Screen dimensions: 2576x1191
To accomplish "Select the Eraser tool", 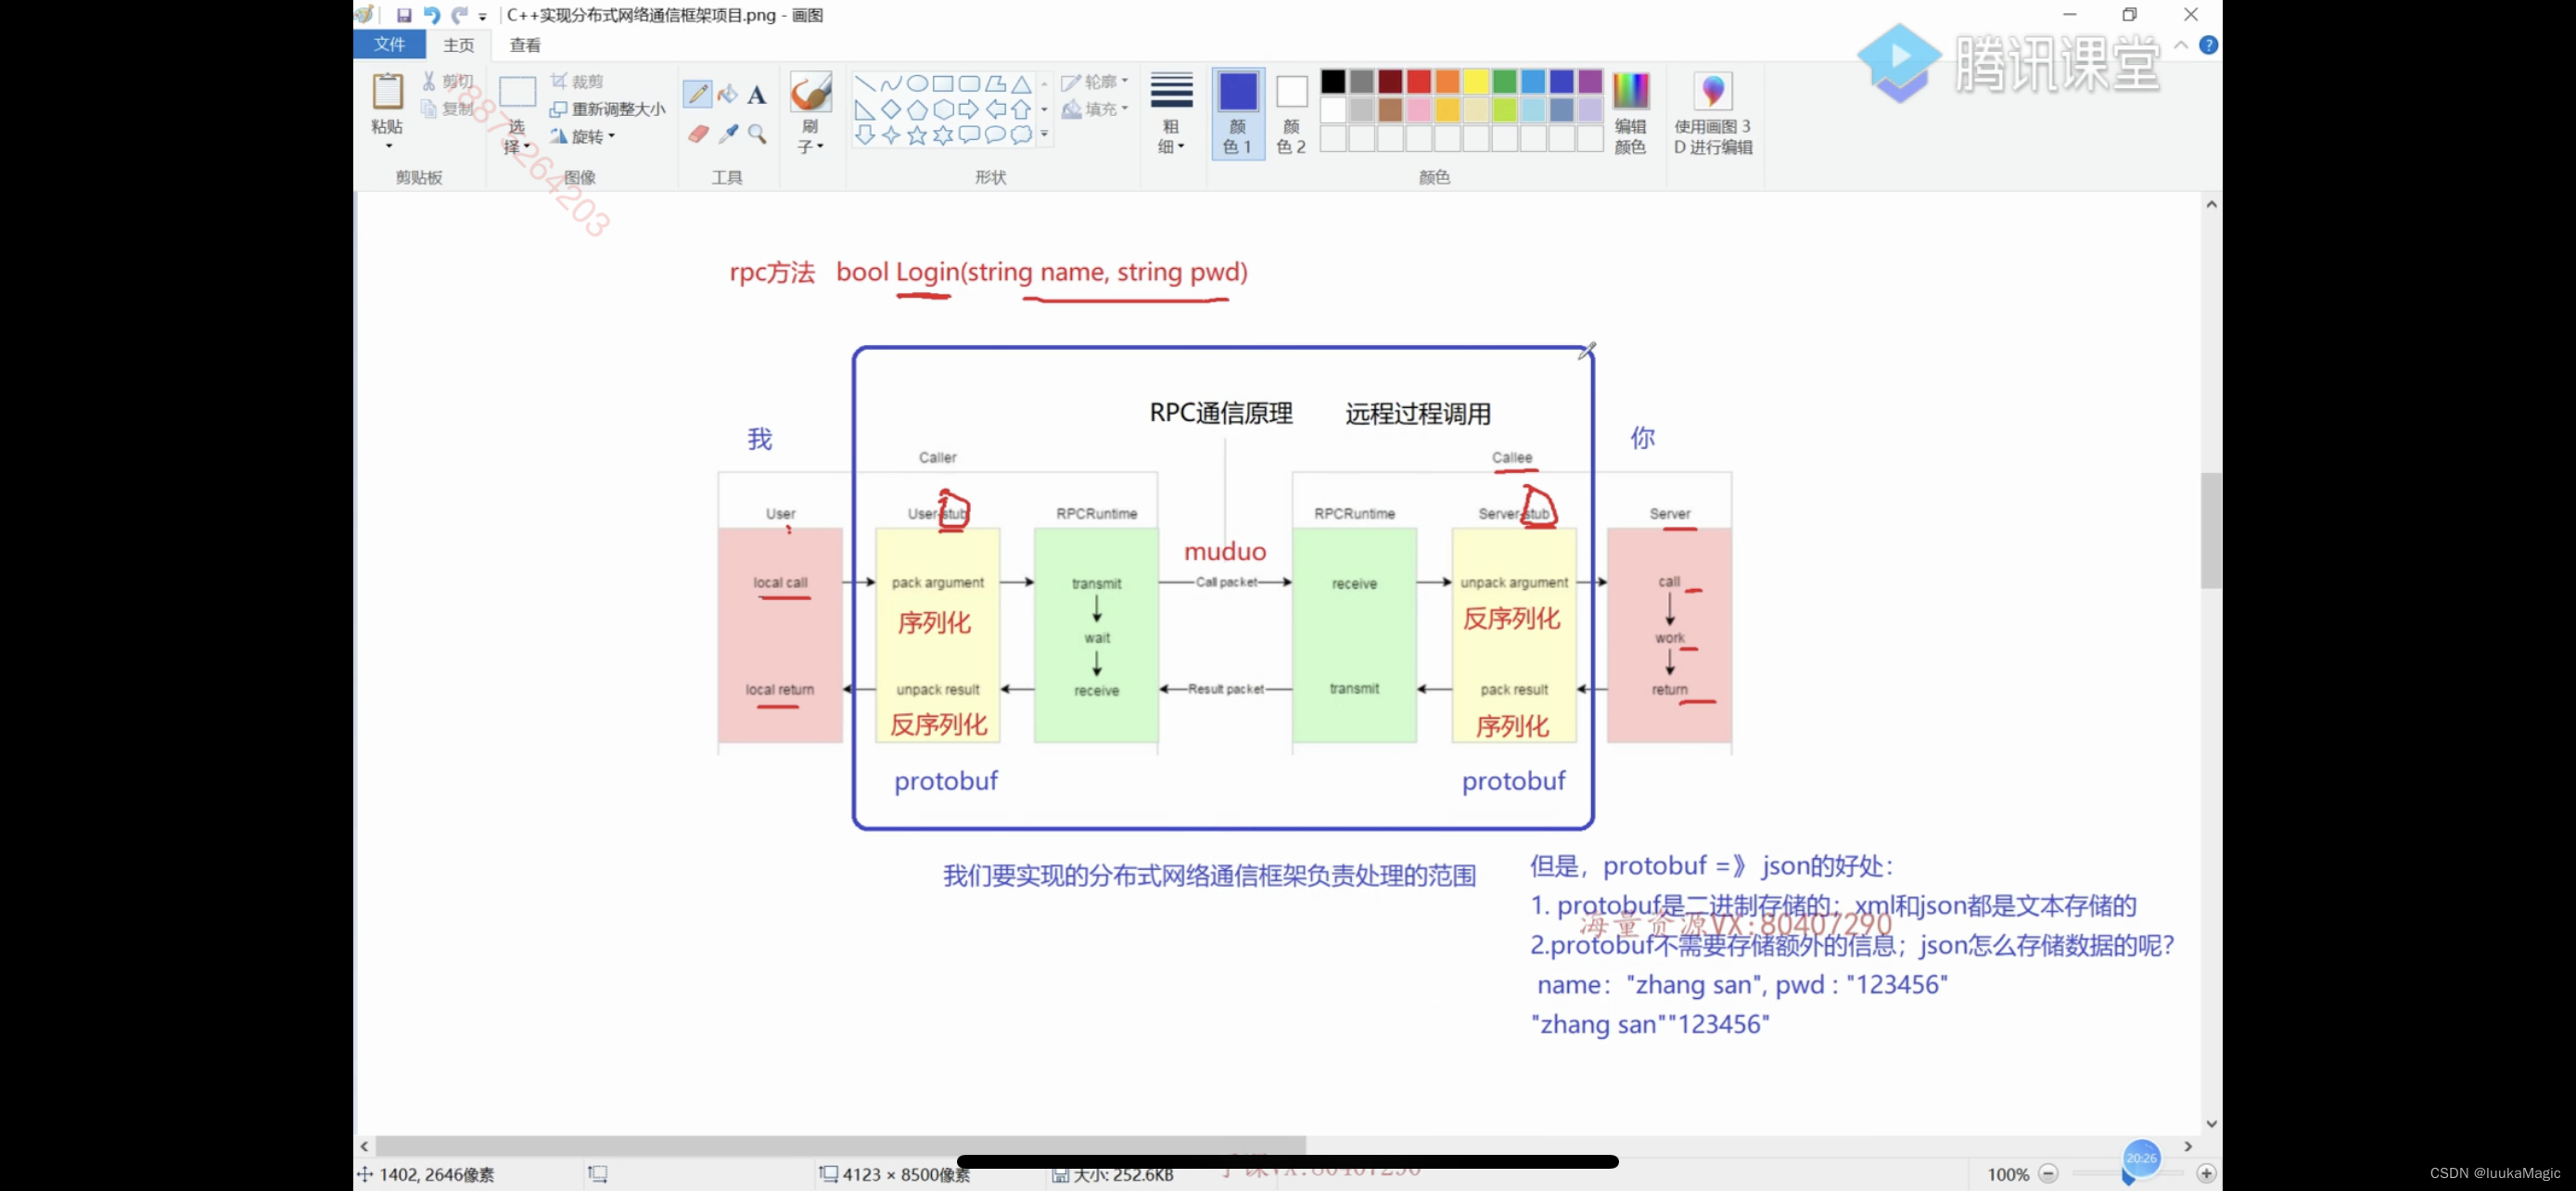I will pos(698,133).
